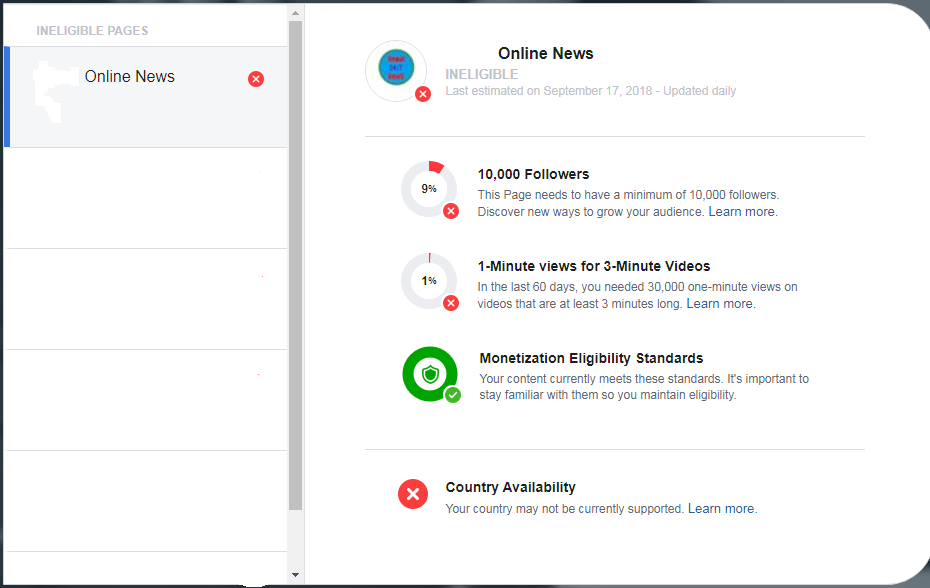Screen dimensions: 930x588
Task: Click green checkmark badge on shield icon
Action: (453, 395)
